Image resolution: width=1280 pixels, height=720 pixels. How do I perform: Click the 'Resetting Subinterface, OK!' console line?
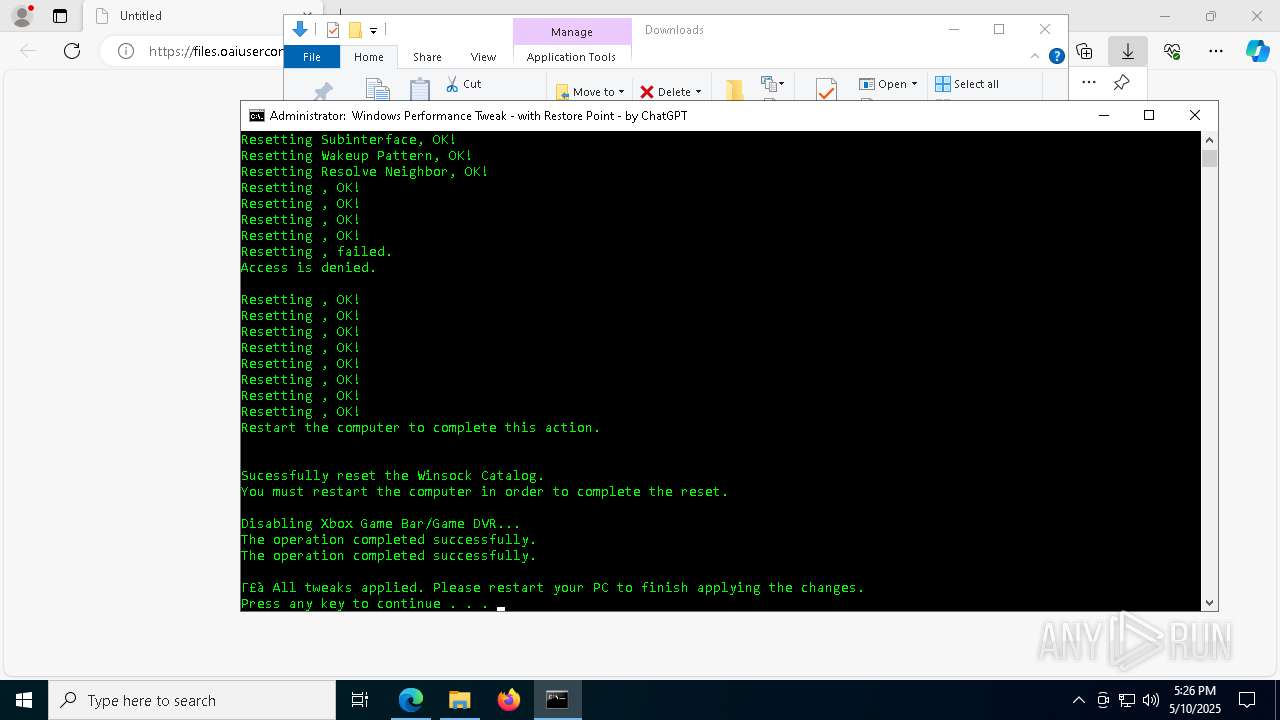tap(349, 139)
